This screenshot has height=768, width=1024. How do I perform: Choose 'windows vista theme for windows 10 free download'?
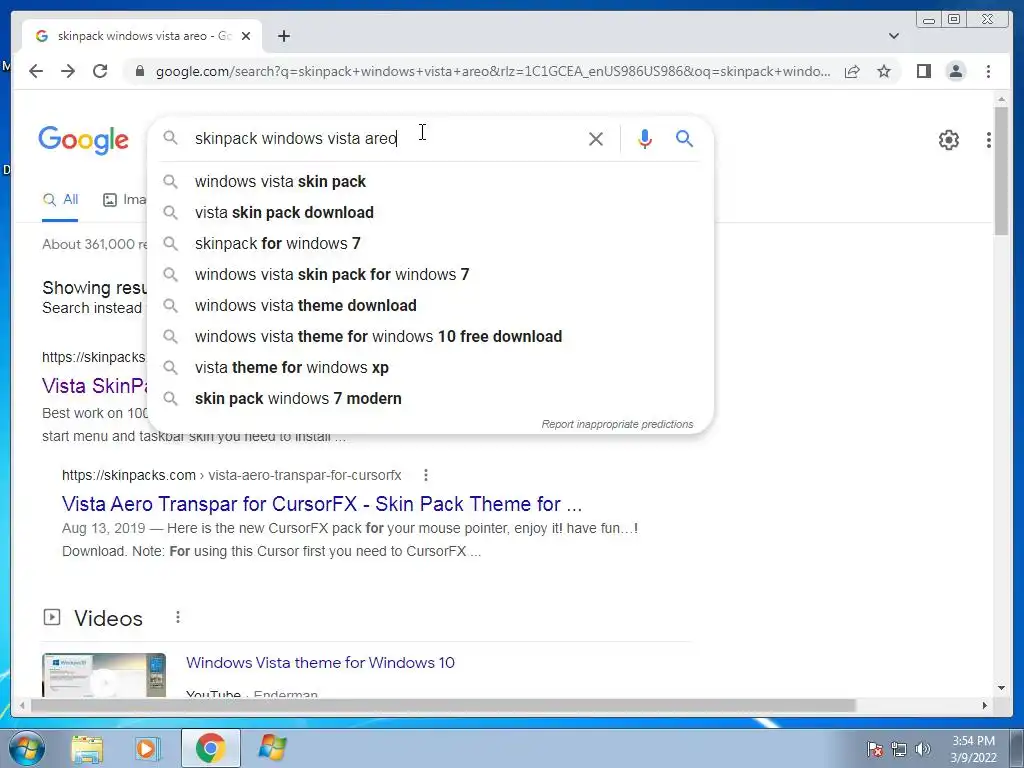(431, 336)
